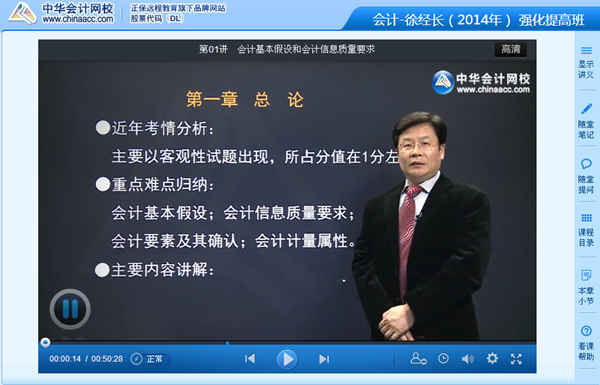Skip to next lecture track

324,359
